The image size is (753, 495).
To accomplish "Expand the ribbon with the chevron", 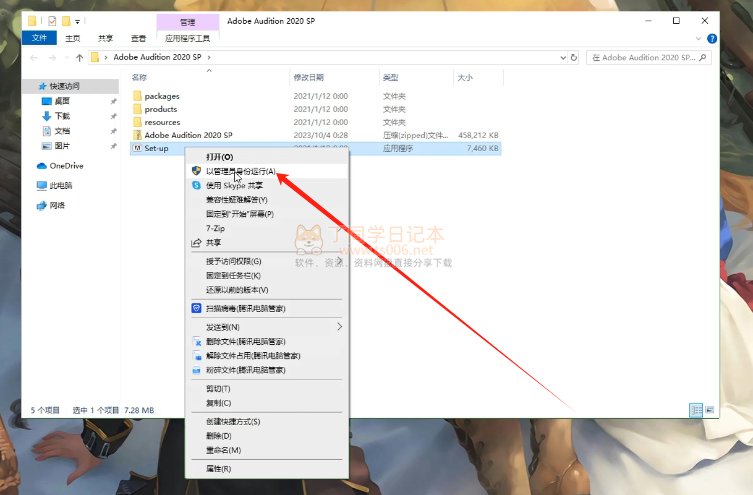I will coord(698,38).
